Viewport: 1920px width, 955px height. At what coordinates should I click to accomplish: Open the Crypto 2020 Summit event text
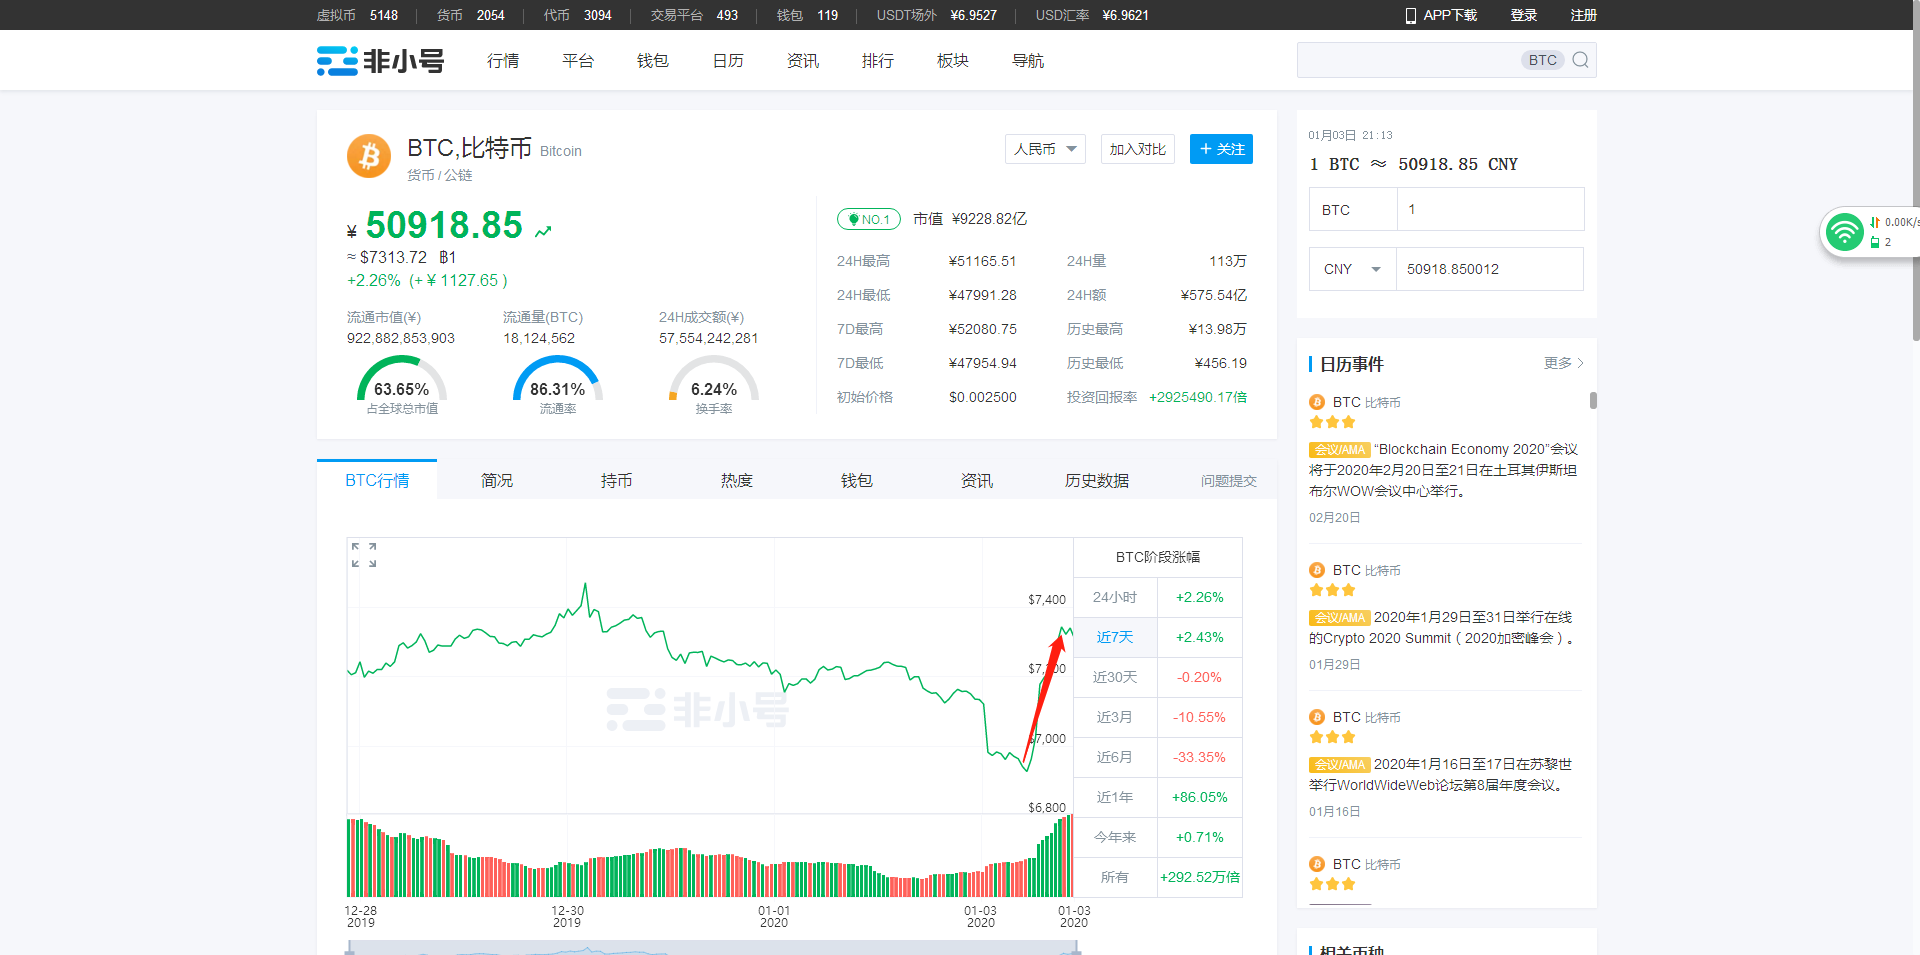point(1444,628)
